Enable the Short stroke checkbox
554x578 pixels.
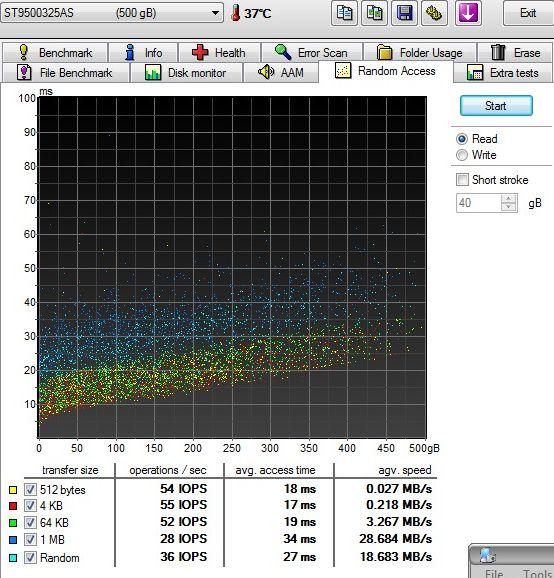click(x=462, y=180)
